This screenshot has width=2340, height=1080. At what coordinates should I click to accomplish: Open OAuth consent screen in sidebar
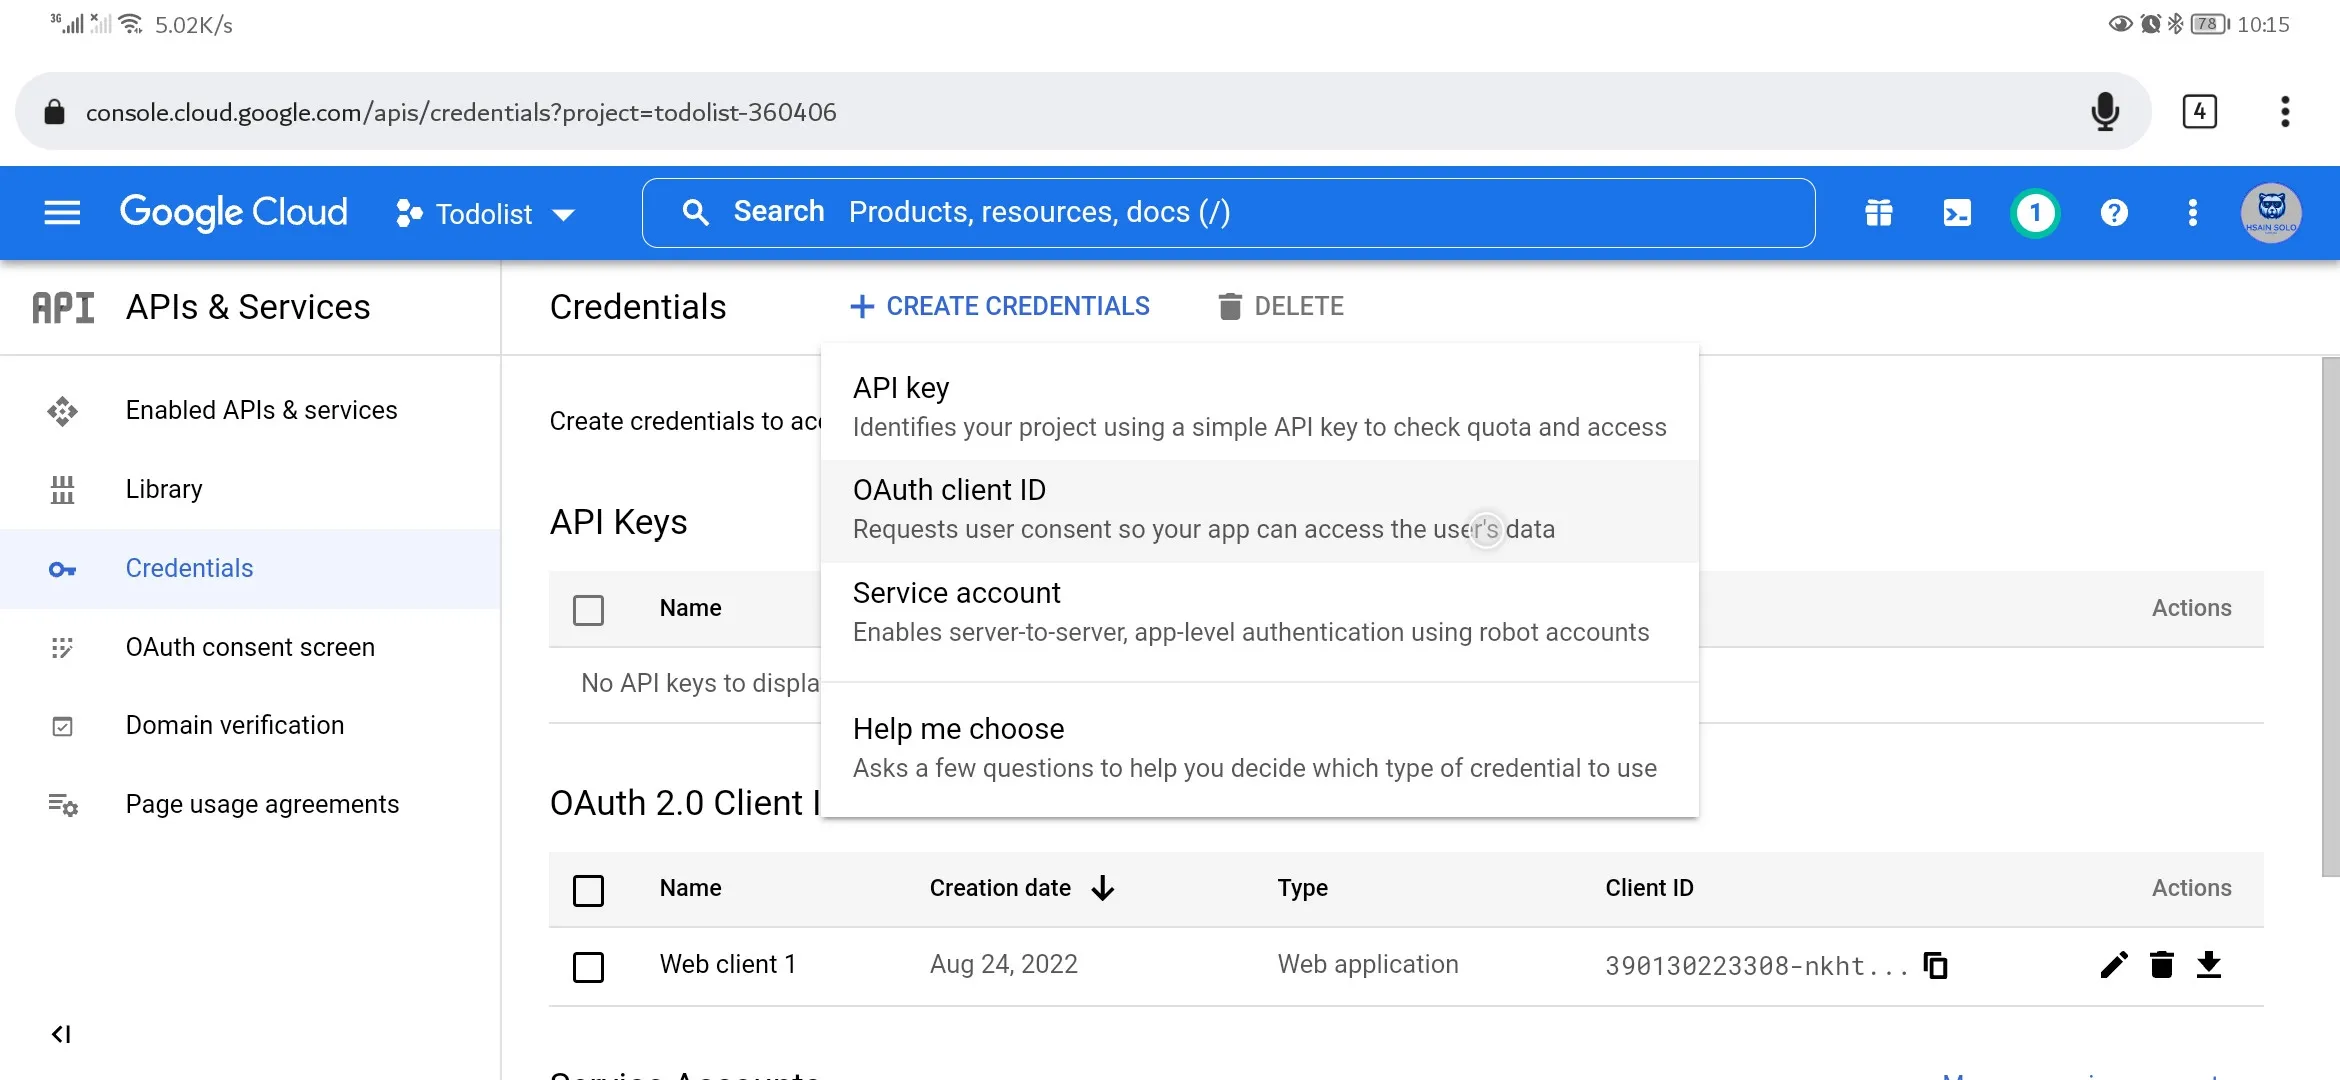(250, 647)
